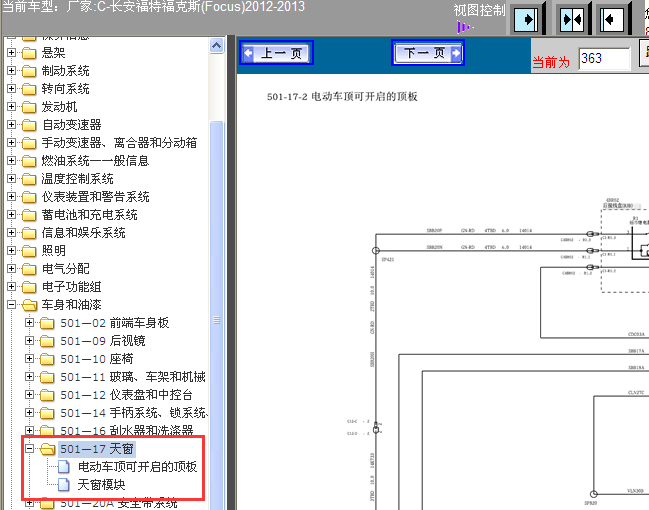Click the tree scrollbar up arrow
Viewport: 649px width, 510px height.
pos(216,46)
